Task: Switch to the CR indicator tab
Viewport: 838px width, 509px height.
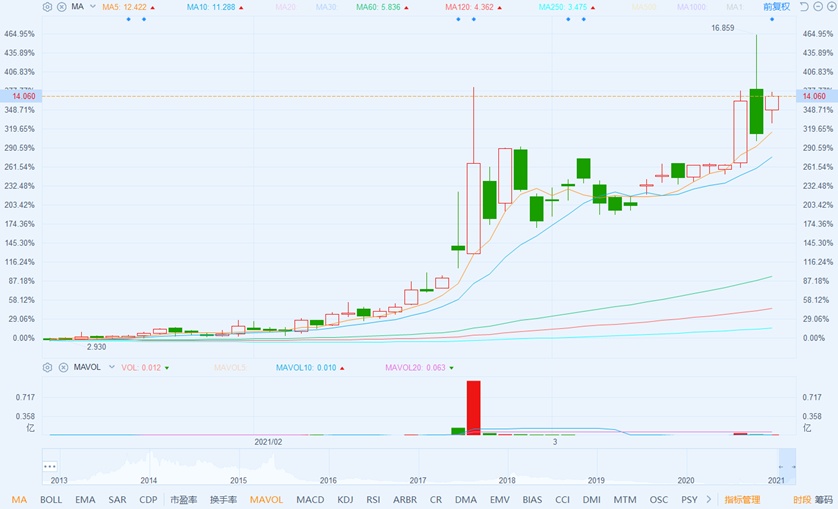Action: coord(436,499)
